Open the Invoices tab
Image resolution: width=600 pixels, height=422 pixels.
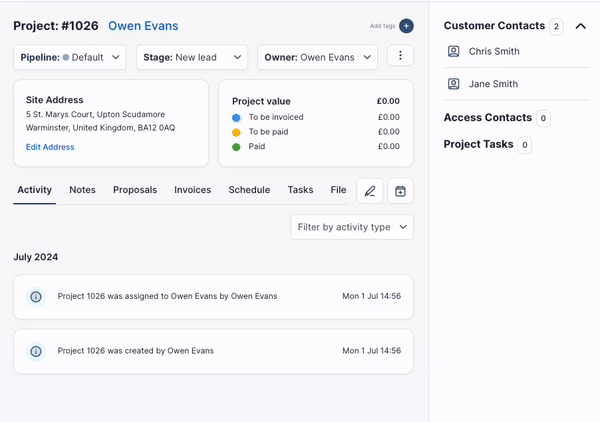[x=192, y=190]
